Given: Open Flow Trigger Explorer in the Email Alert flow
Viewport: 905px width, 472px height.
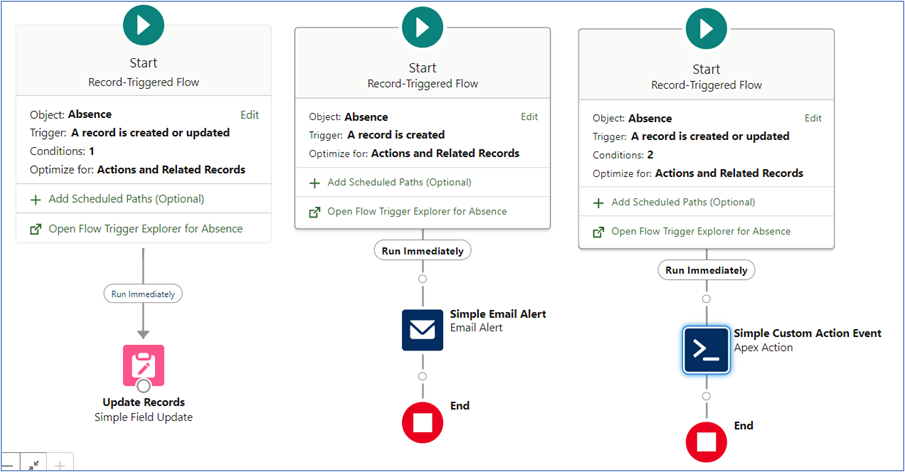Looking at the screenshot, I should 417,211.
